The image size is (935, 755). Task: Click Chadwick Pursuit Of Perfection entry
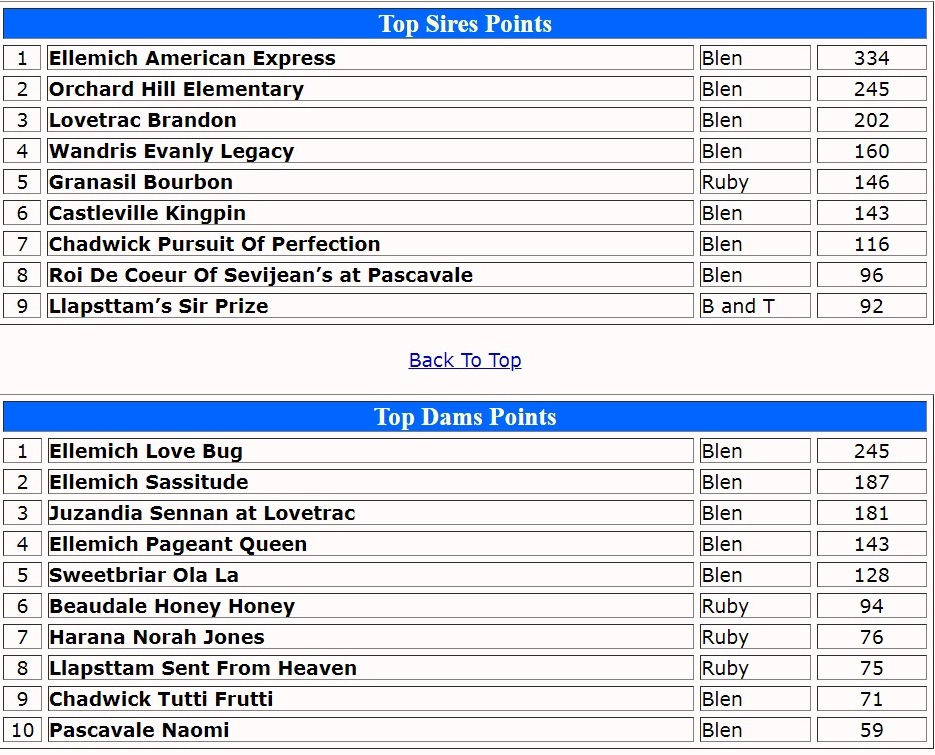[x=214, y=244]
